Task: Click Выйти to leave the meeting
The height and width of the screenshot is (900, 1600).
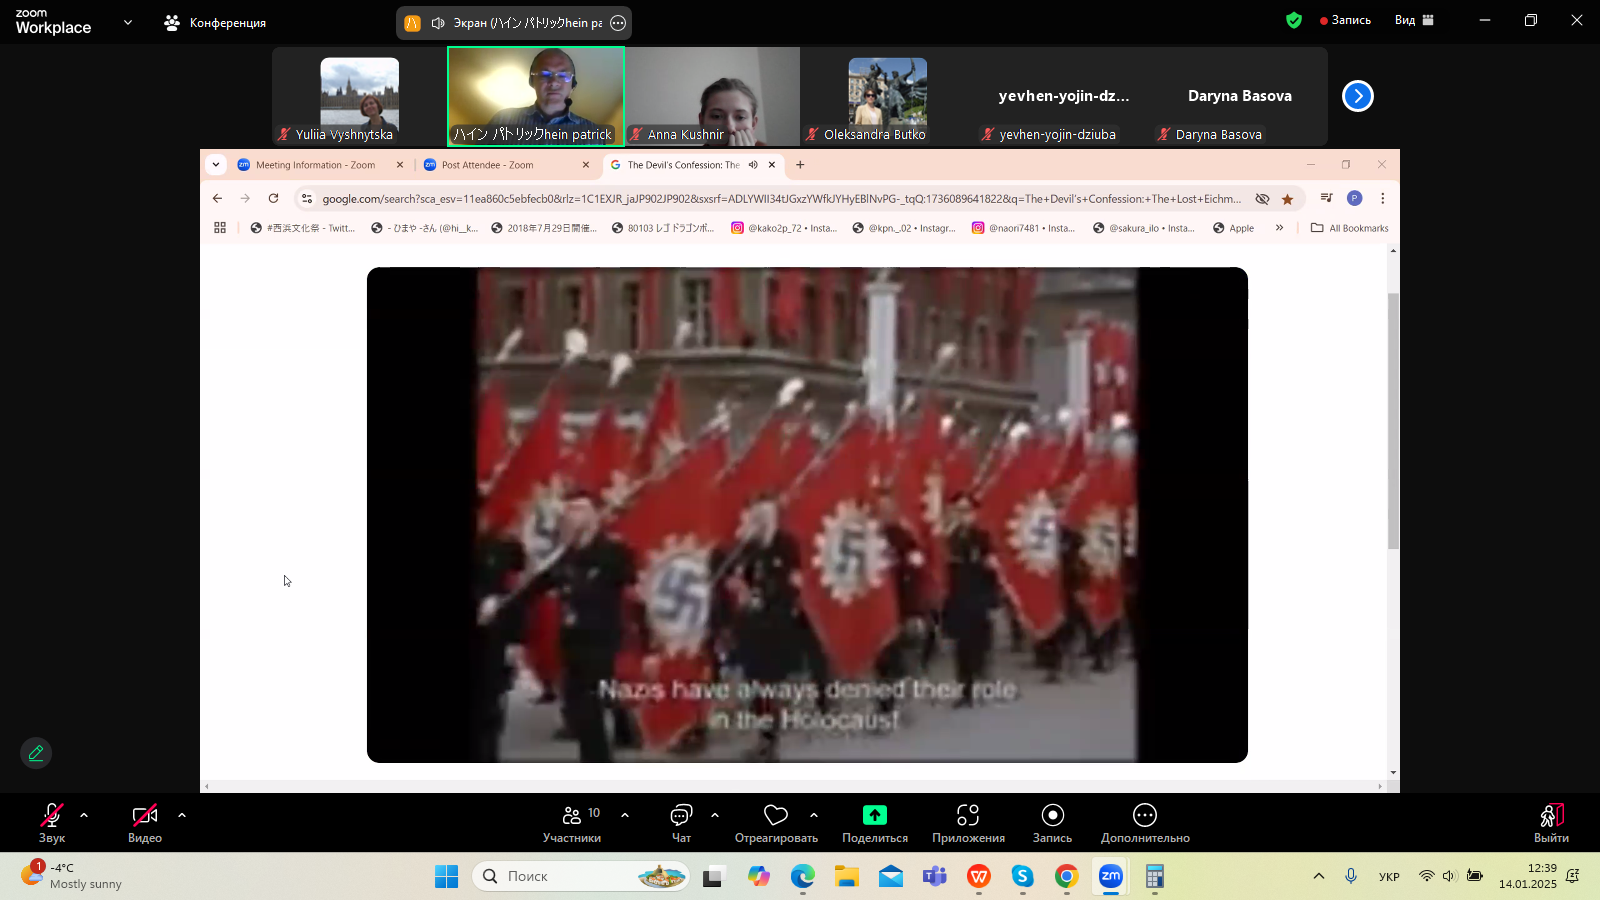Action: pyautogui.click(x=1551, y=823)
